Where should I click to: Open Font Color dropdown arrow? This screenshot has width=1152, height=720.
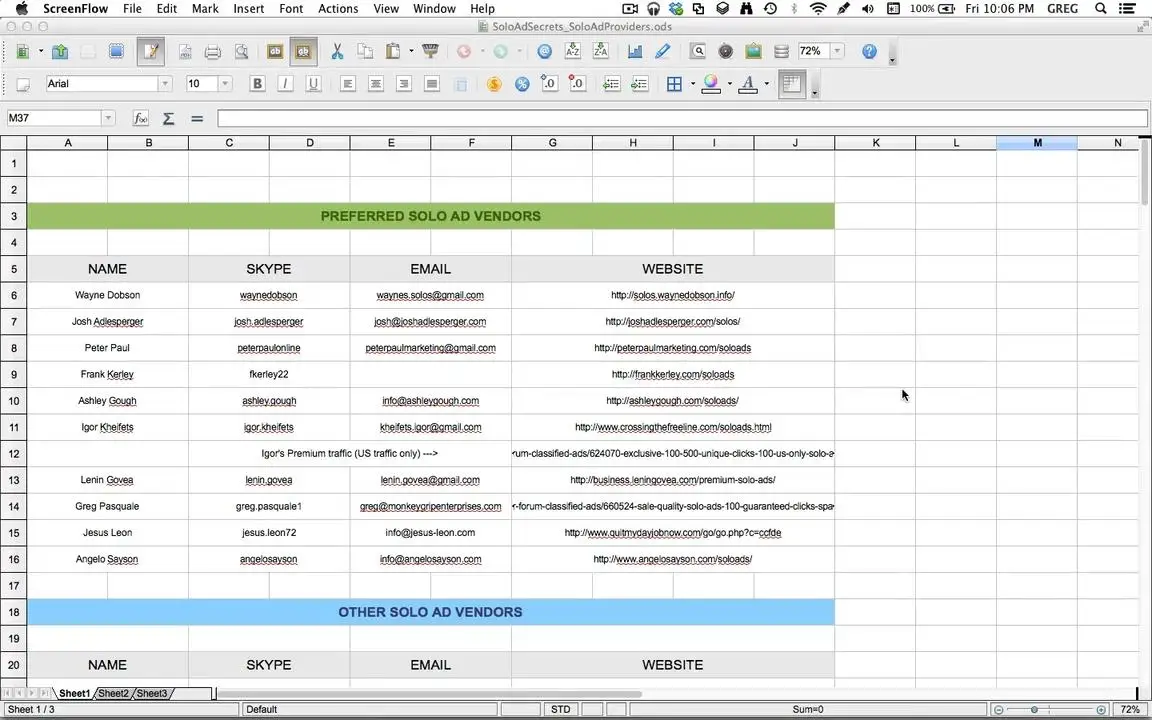pos(766,84)
